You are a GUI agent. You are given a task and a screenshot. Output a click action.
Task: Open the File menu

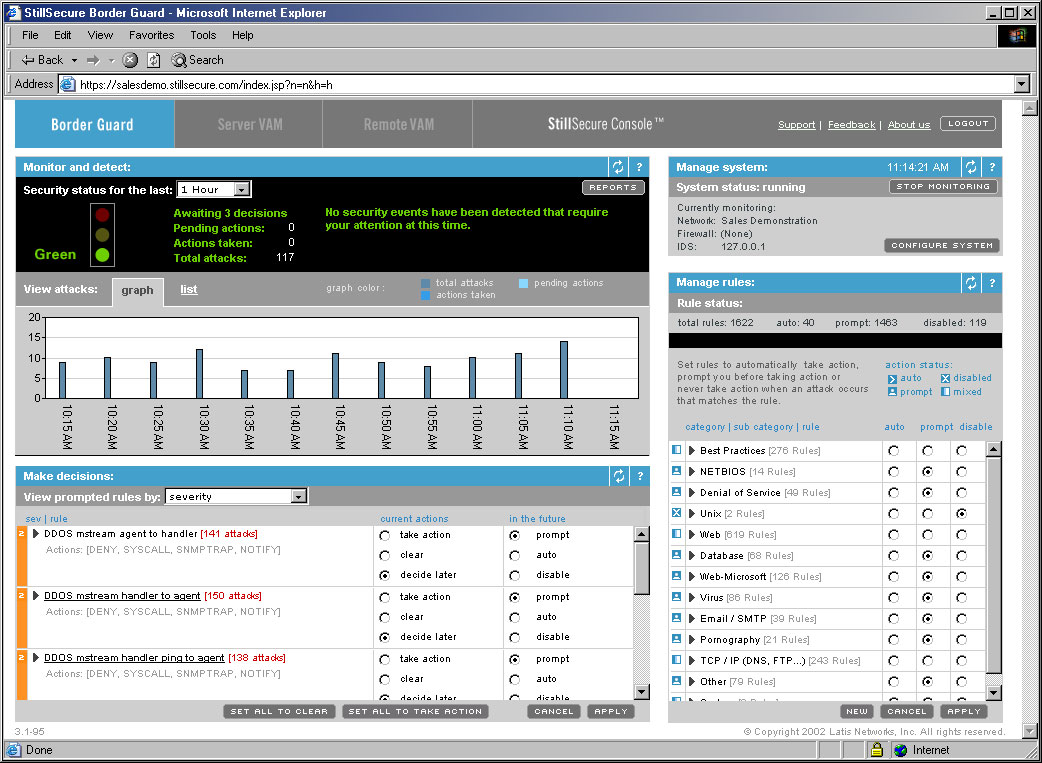[30, 35]
